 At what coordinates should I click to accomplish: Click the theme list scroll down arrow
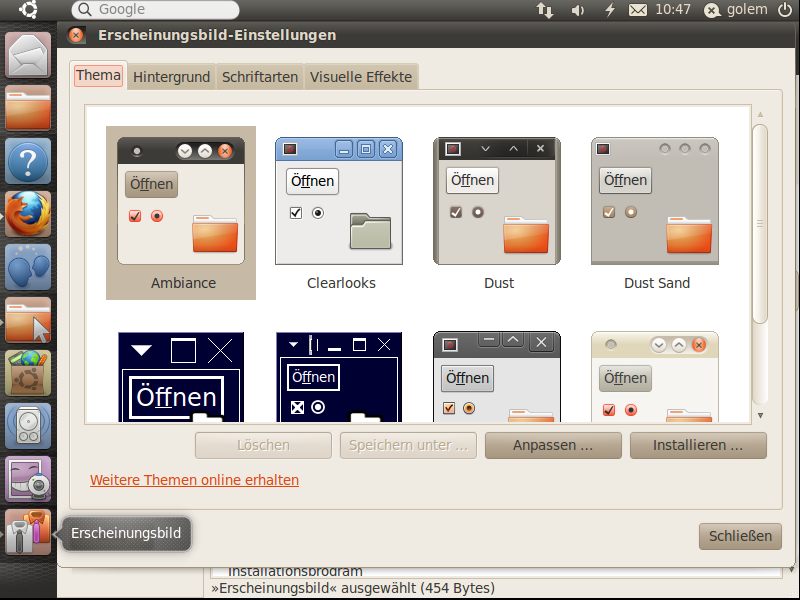[x=760, y=415]
